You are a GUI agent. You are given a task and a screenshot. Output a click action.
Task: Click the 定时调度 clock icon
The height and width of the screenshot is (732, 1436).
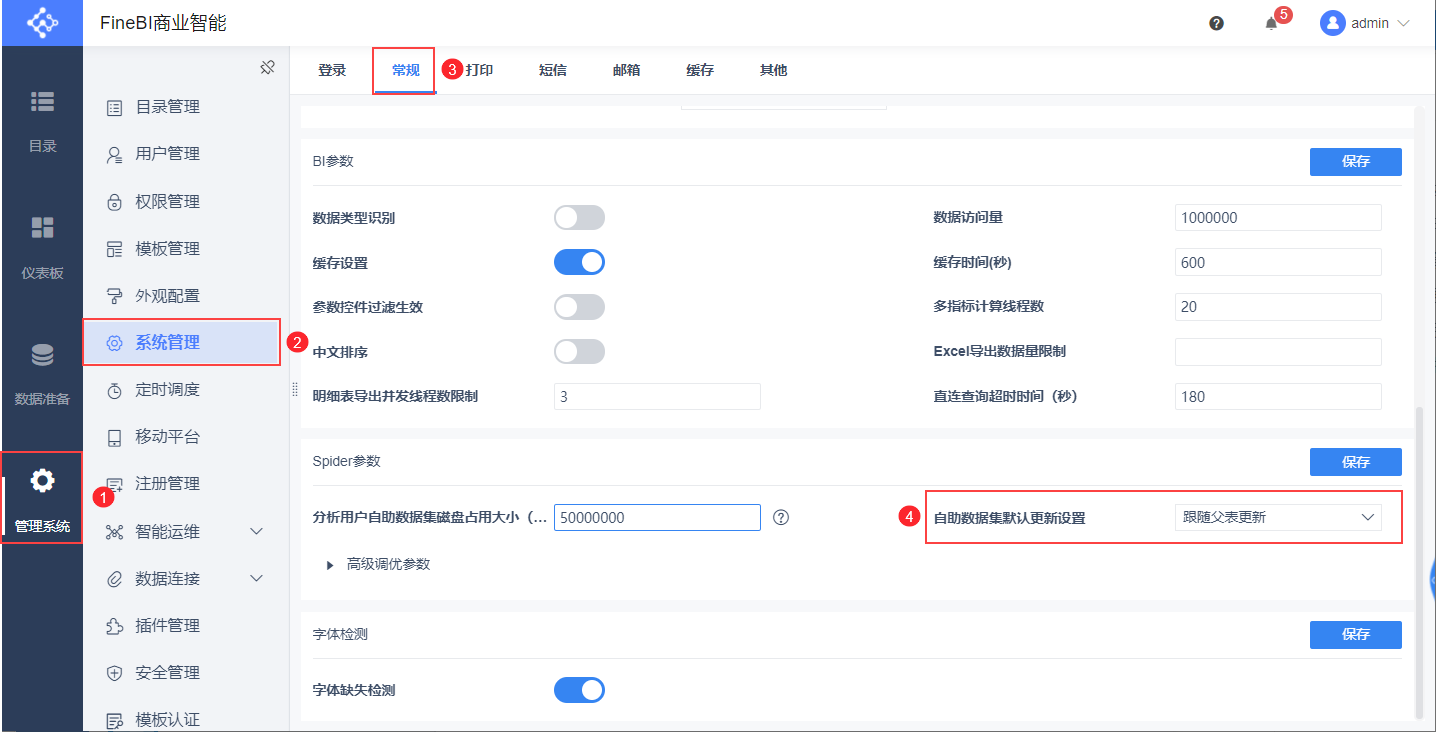click(x=115, y=390)
